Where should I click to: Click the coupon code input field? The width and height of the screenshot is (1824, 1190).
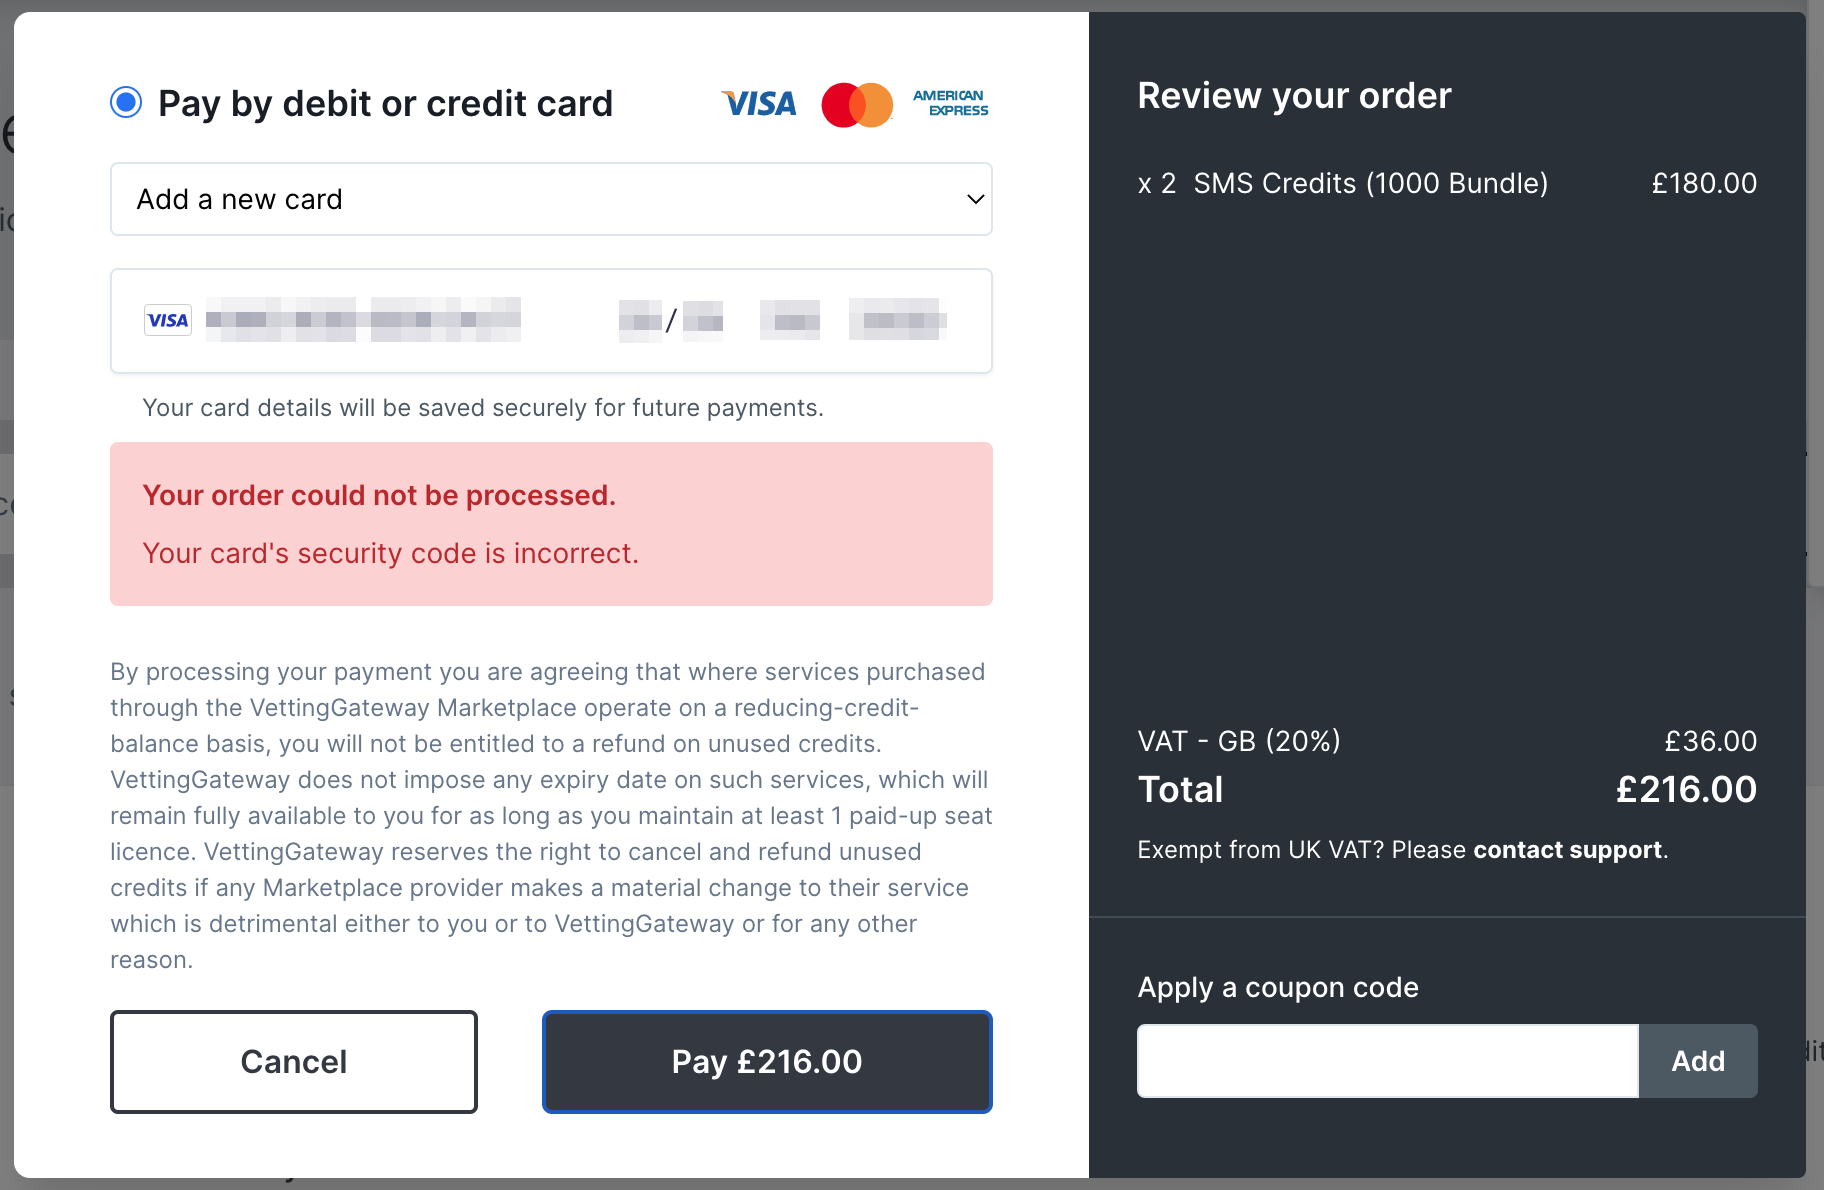[x=1388, y=1061]
